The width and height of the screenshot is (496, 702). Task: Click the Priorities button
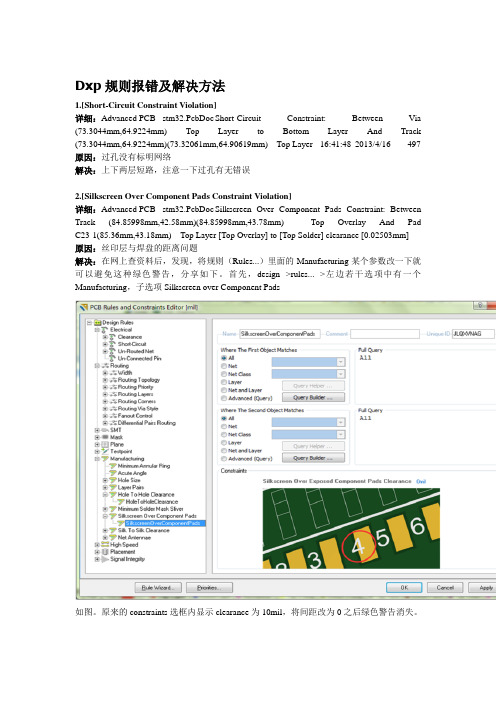[x=209, y=587]
